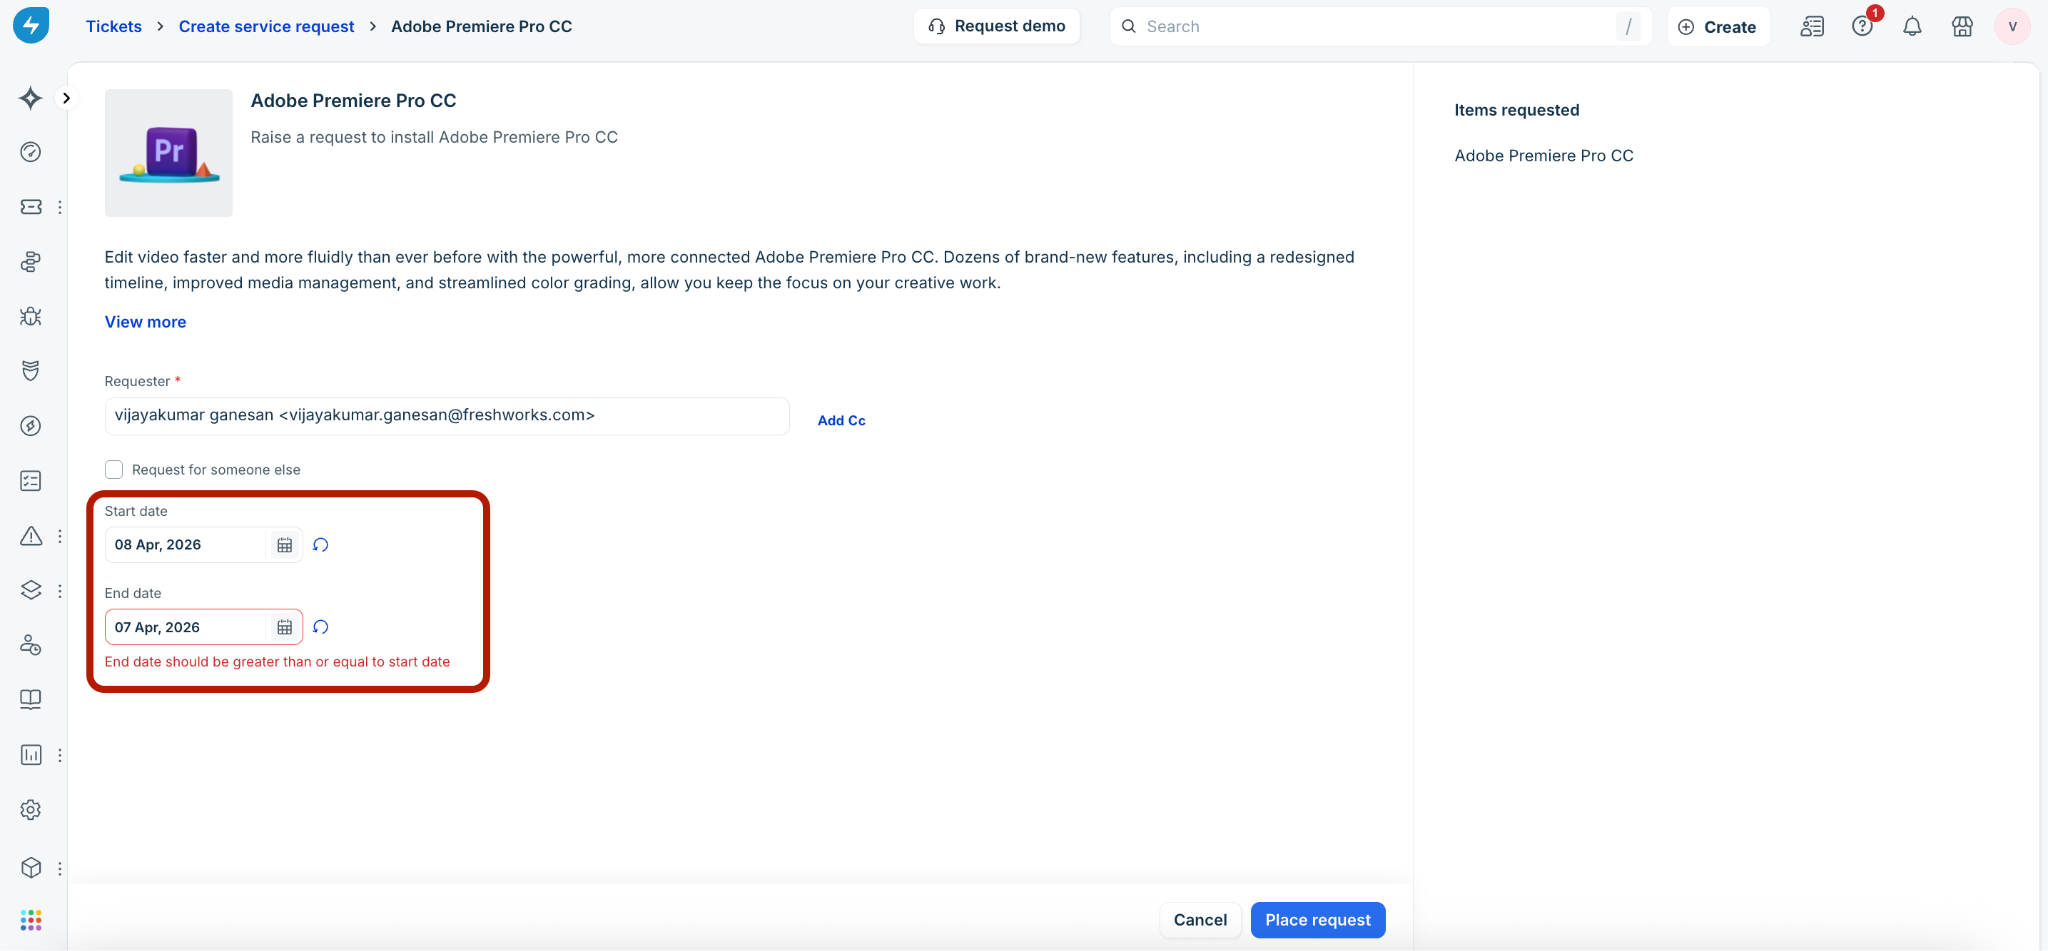
Task: Go to Create service request breadcrumb
Action: coord(266,26)
